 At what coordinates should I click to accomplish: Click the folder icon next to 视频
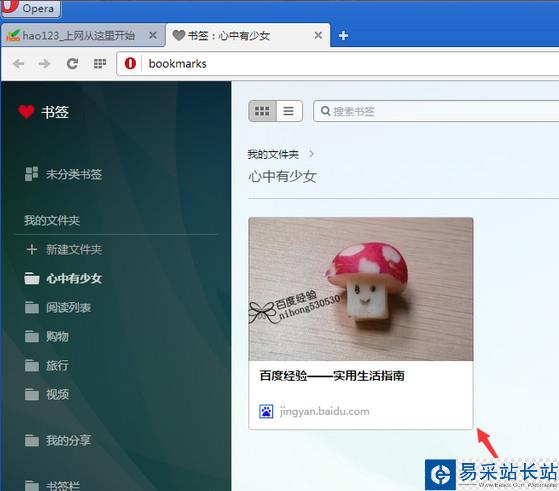coord(32,394)
